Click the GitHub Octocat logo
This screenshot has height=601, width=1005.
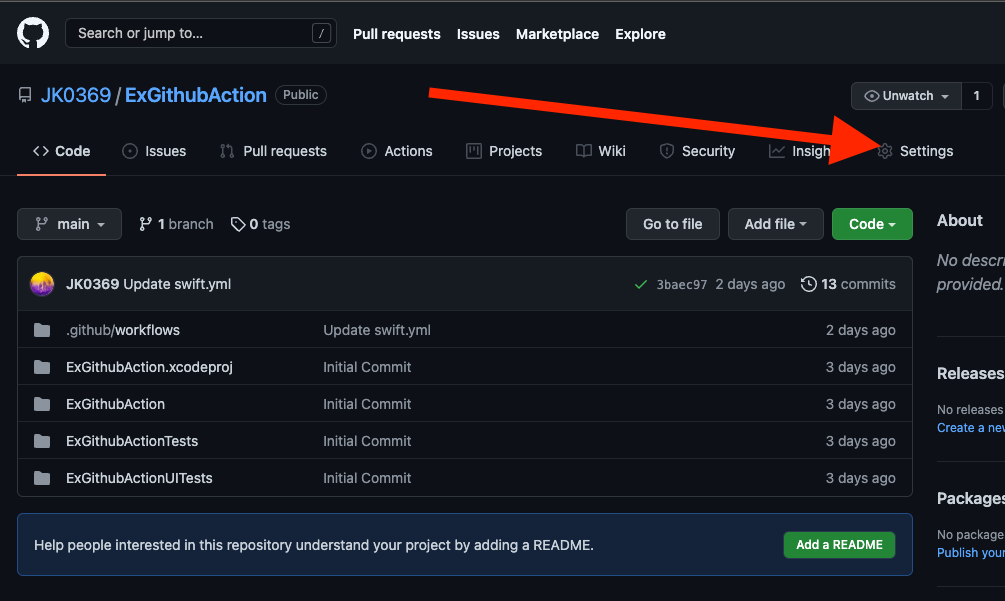point(33,33)
